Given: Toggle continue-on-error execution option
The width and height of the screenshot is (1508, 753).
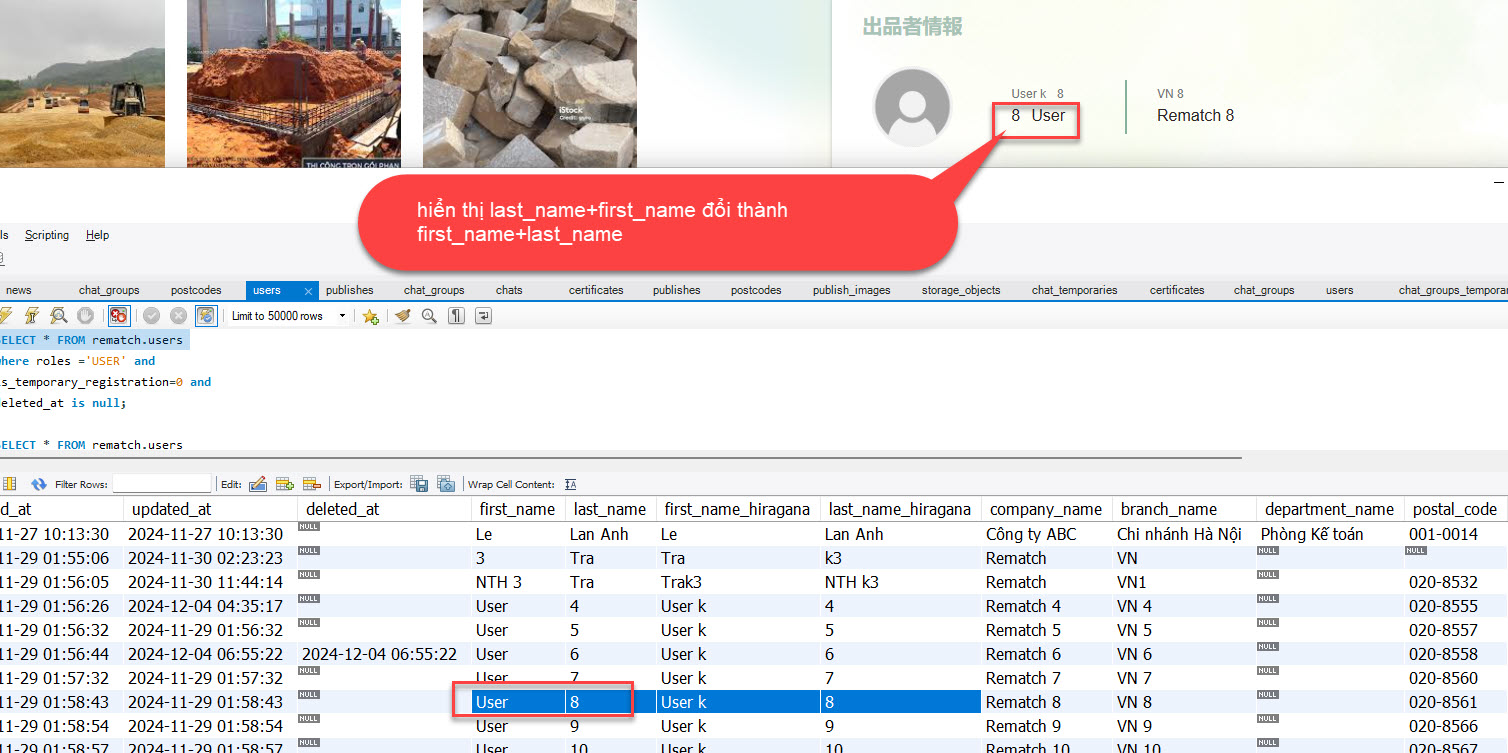Looking at the screenshot, I should [119, 316].
